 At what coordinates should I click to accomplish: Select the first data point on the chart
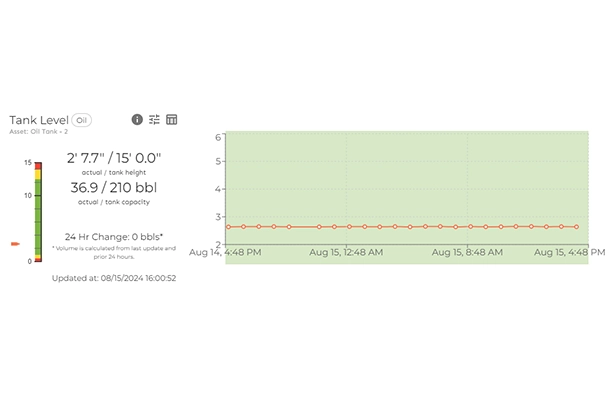coord(228,227)
